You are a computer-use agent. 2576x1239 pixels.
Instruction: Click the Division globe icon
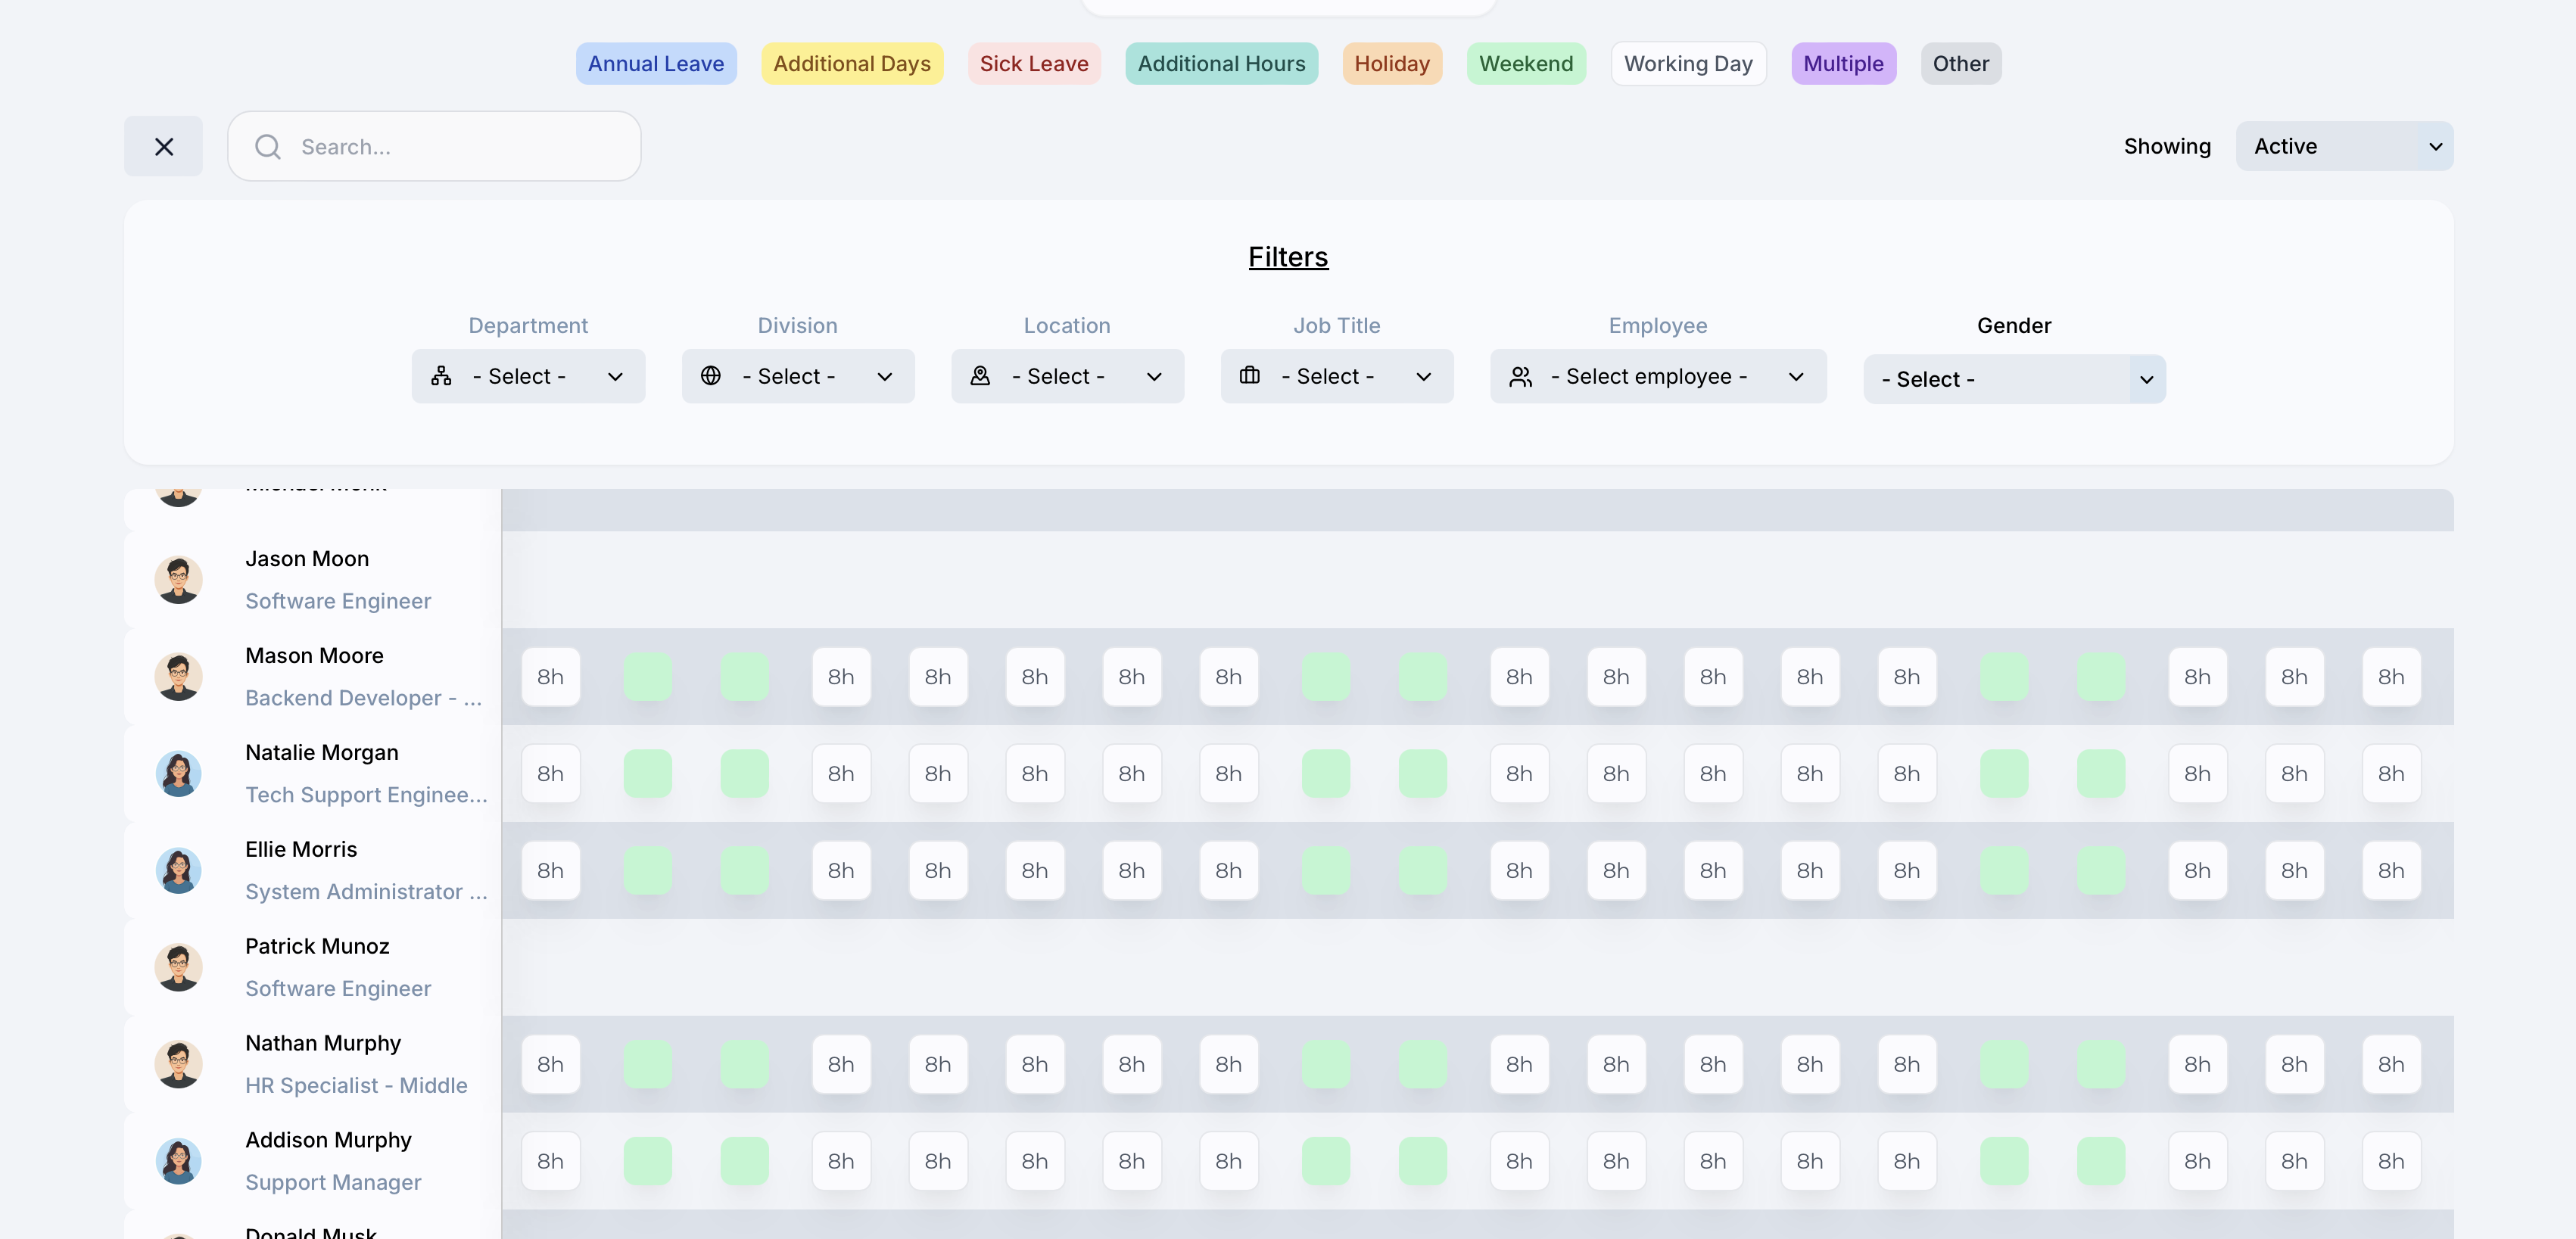(x=710, y=376)
